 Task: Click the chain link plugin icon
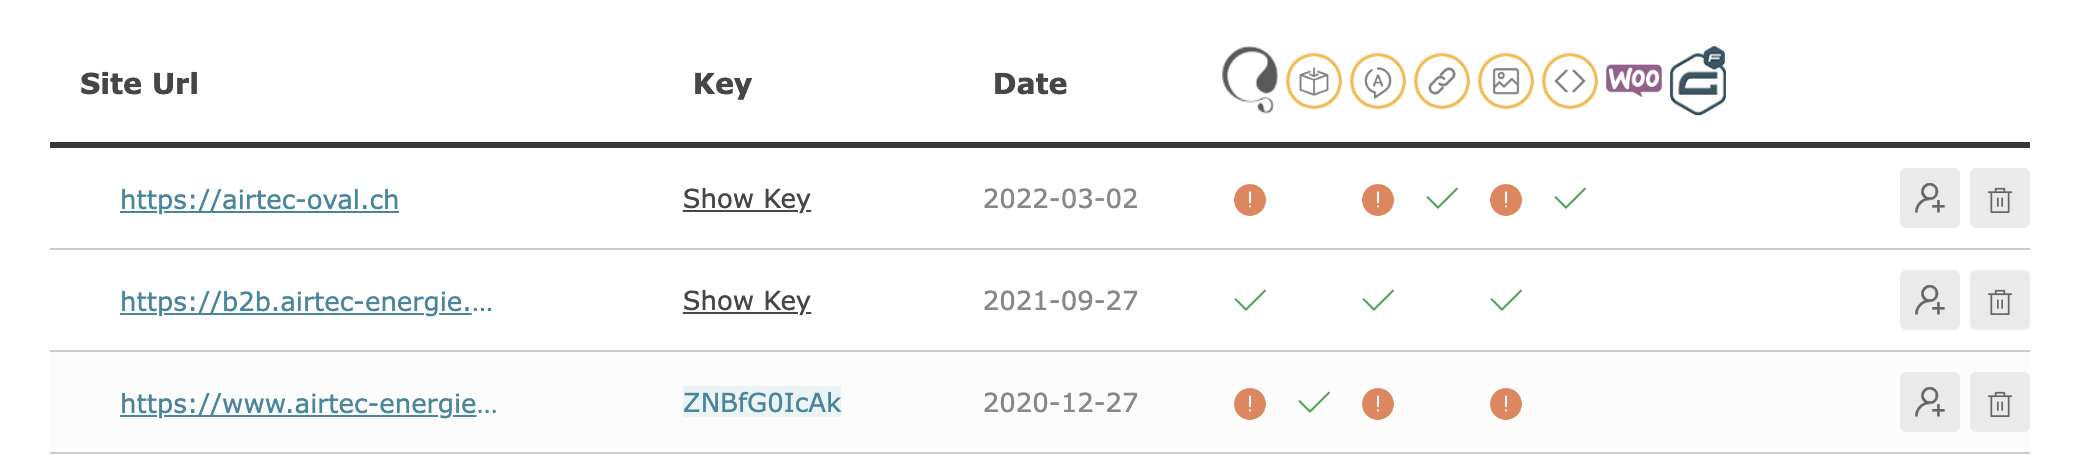tap(1442, 81)
